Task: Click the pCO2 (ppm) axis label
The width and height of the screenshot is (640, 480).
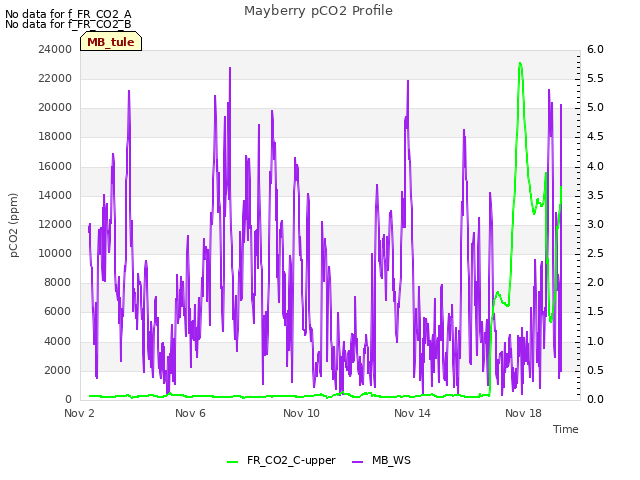Action: coord(14,225)
